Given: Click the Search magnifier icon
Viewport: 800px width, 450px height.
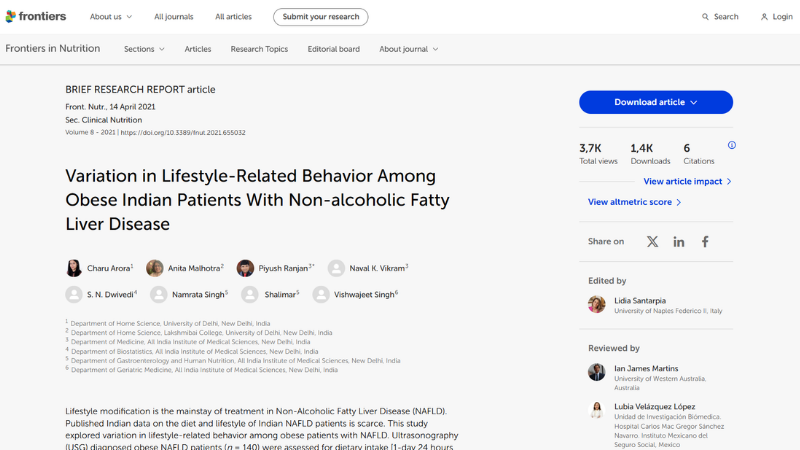Looking at the screenshot, I should pos(705,17).
